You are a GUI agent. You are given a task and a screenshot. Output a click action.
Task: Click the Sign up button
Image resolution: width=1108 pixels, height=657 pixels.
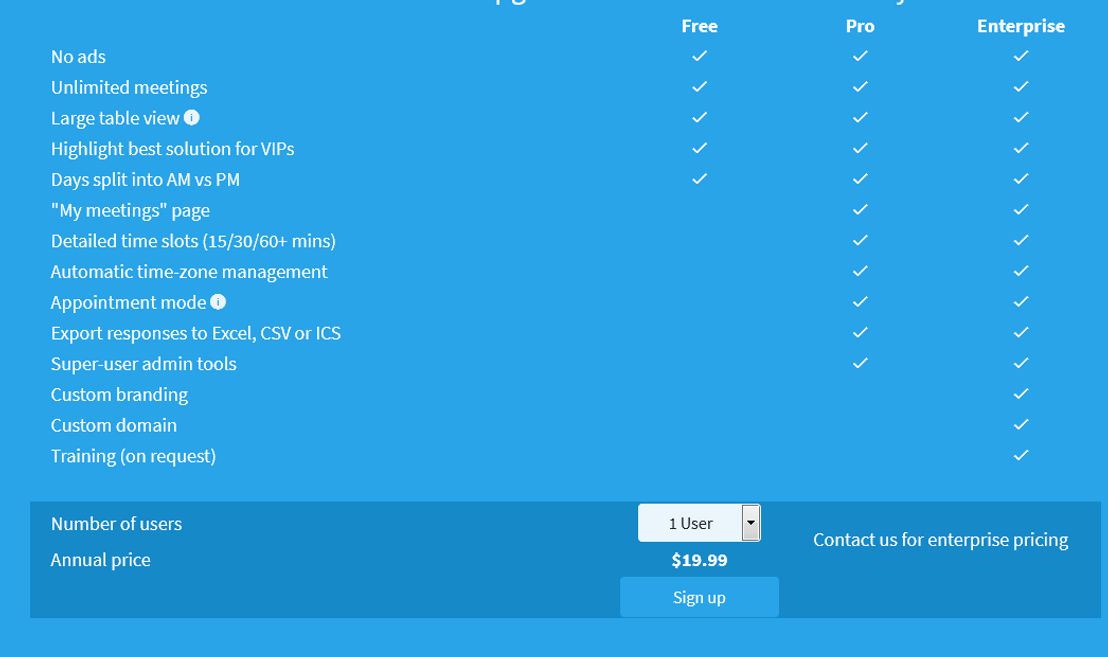tap(699, 597)
